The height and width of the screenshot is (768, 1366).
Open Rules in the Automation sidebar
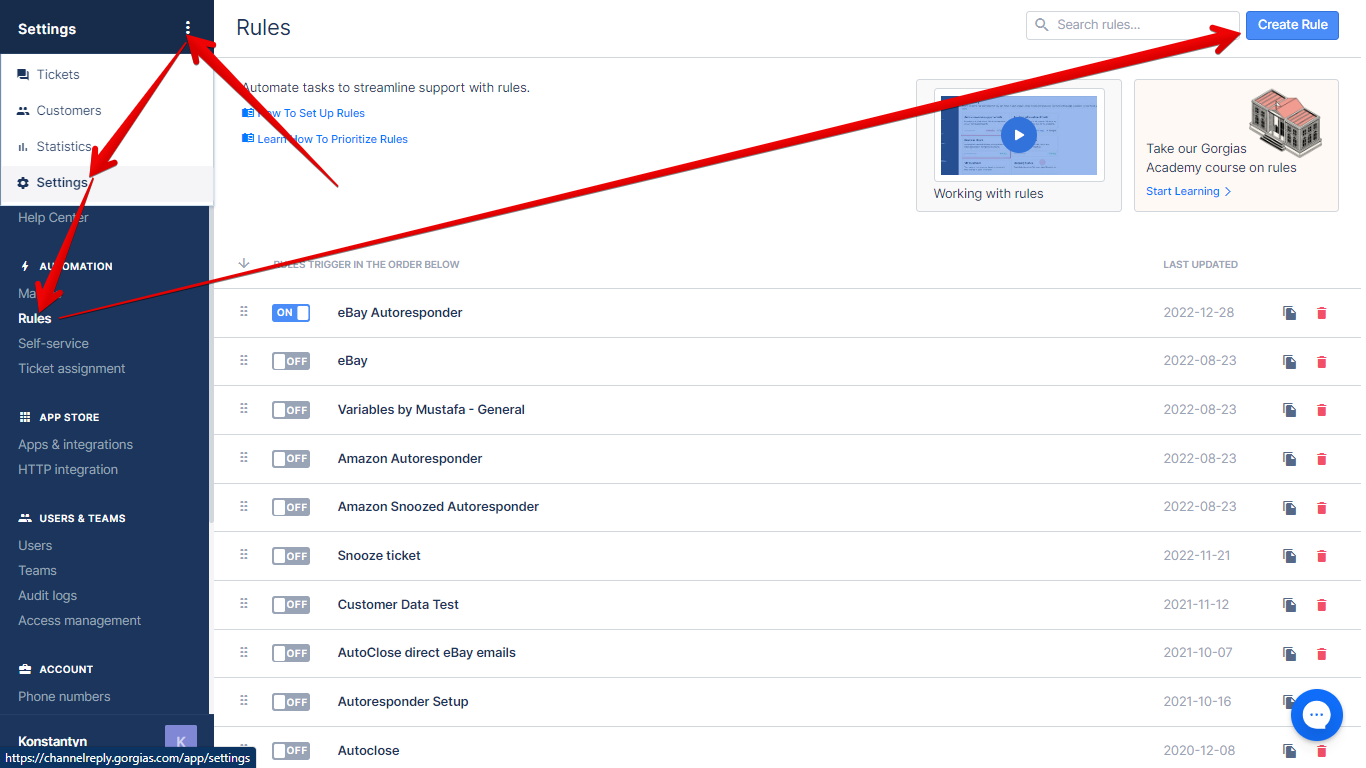35,318
